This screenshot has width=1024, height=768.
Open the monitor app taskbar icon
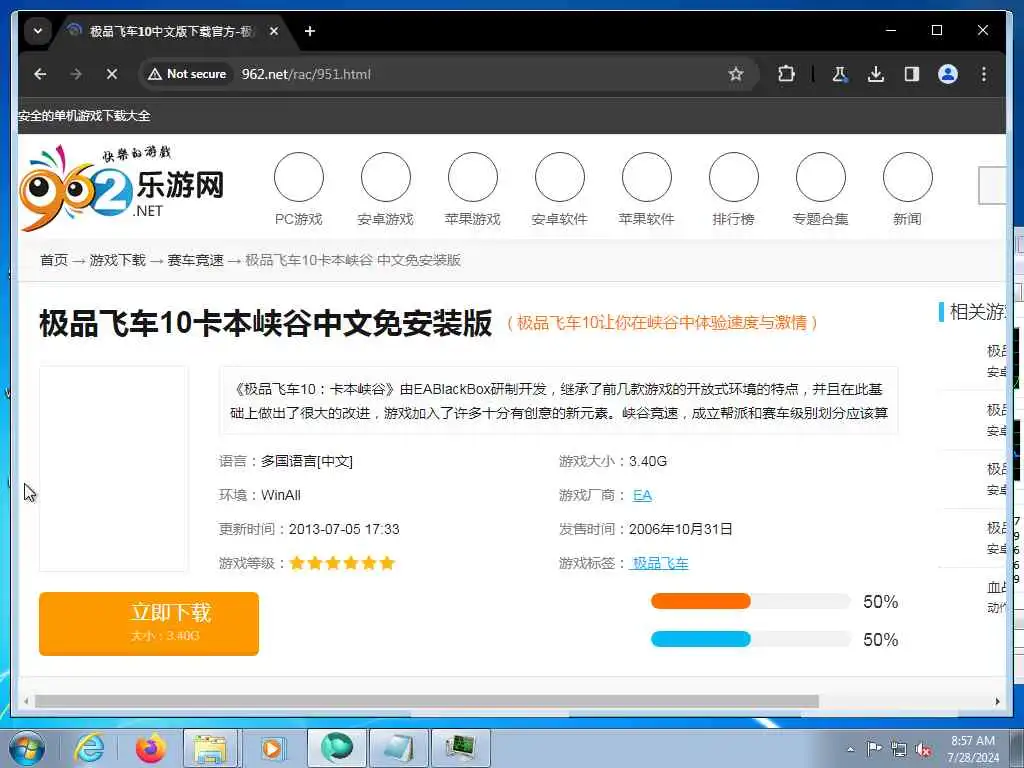click(461, 748)
